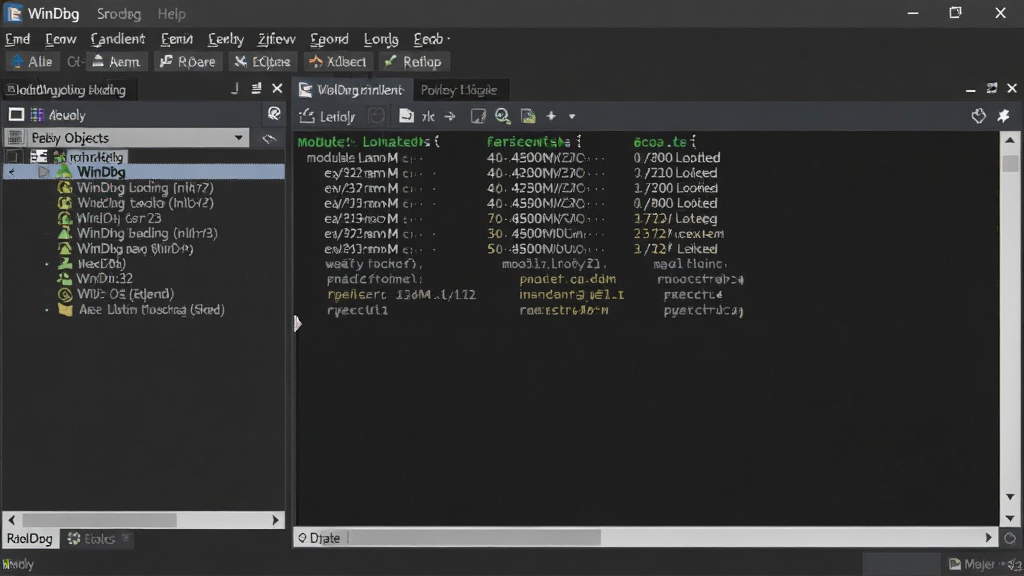This screenshot has height=576, width=1024.
Task: Click the pin icon at output toolbar right
Action: click(1004, 116)
